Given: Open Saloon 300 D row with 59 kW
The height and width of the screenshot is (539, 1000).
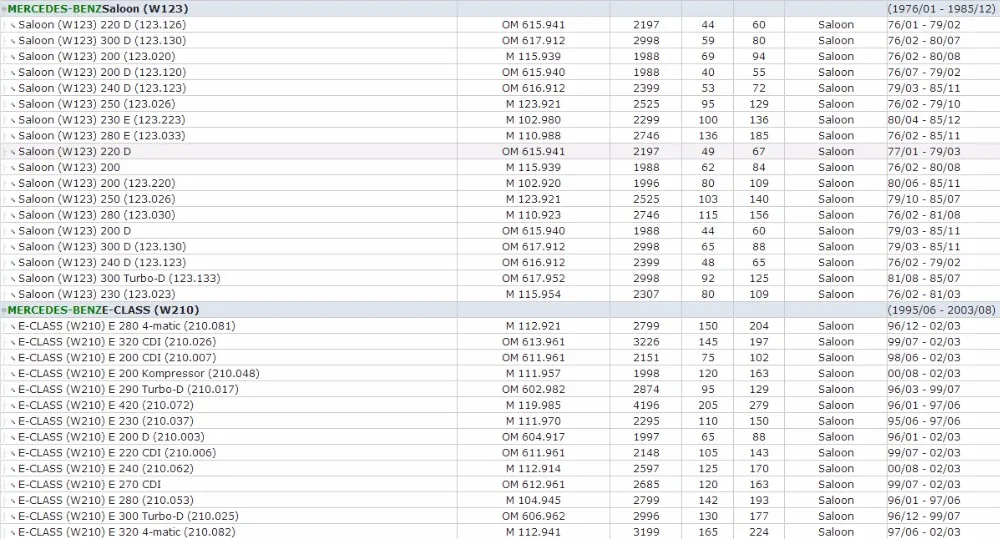Looking at the screenshot, I should [500, 40].
